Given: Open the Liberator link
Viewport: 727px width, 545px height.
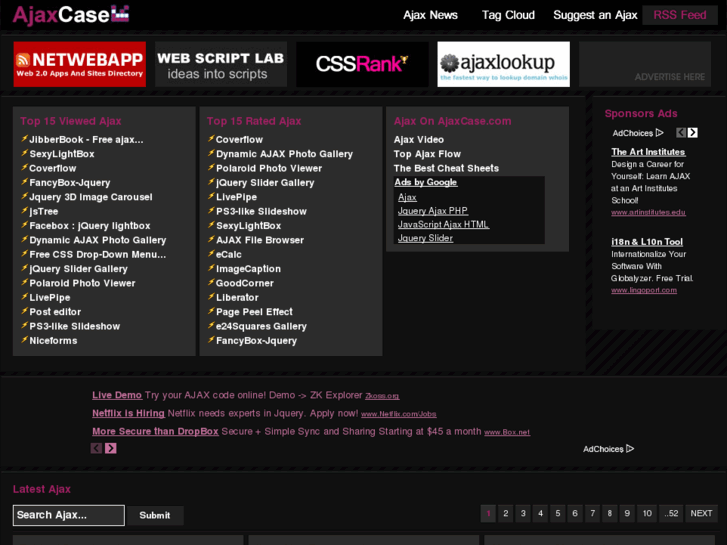Looking at the screenshot, I should [237, 298].
